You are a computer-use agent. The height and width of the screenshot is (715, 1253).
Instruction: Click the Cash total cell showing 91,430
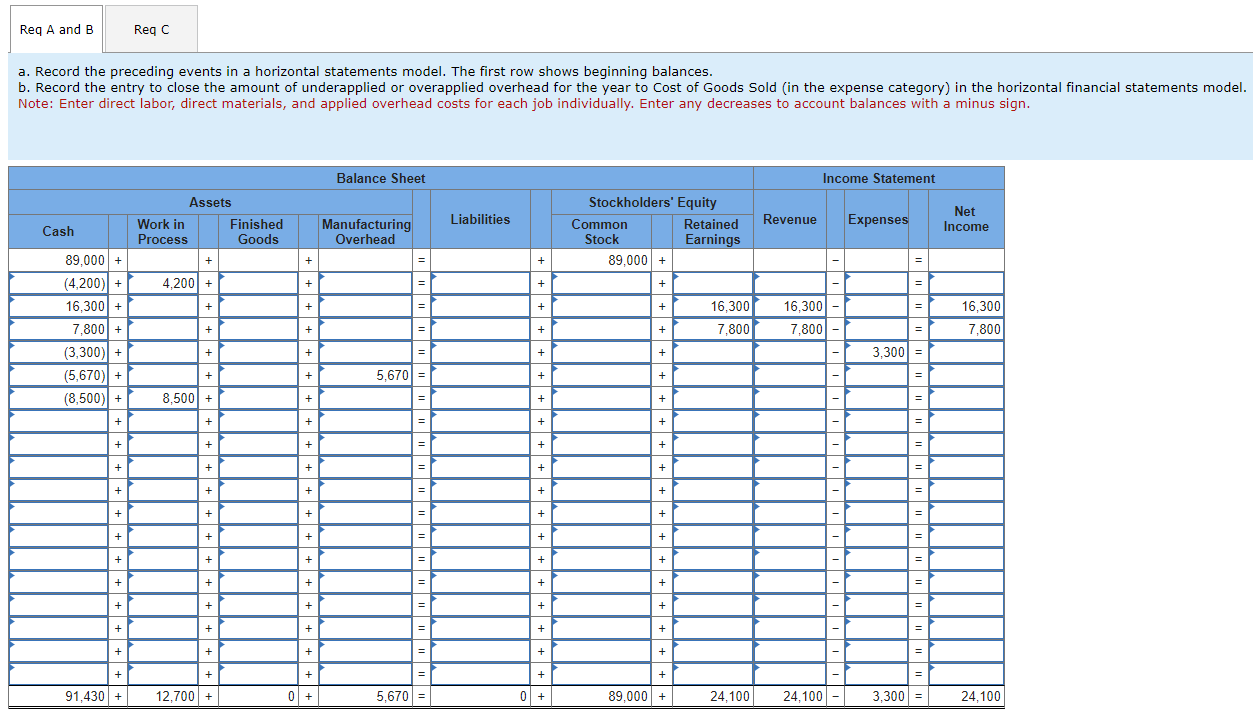coord(58,696)
